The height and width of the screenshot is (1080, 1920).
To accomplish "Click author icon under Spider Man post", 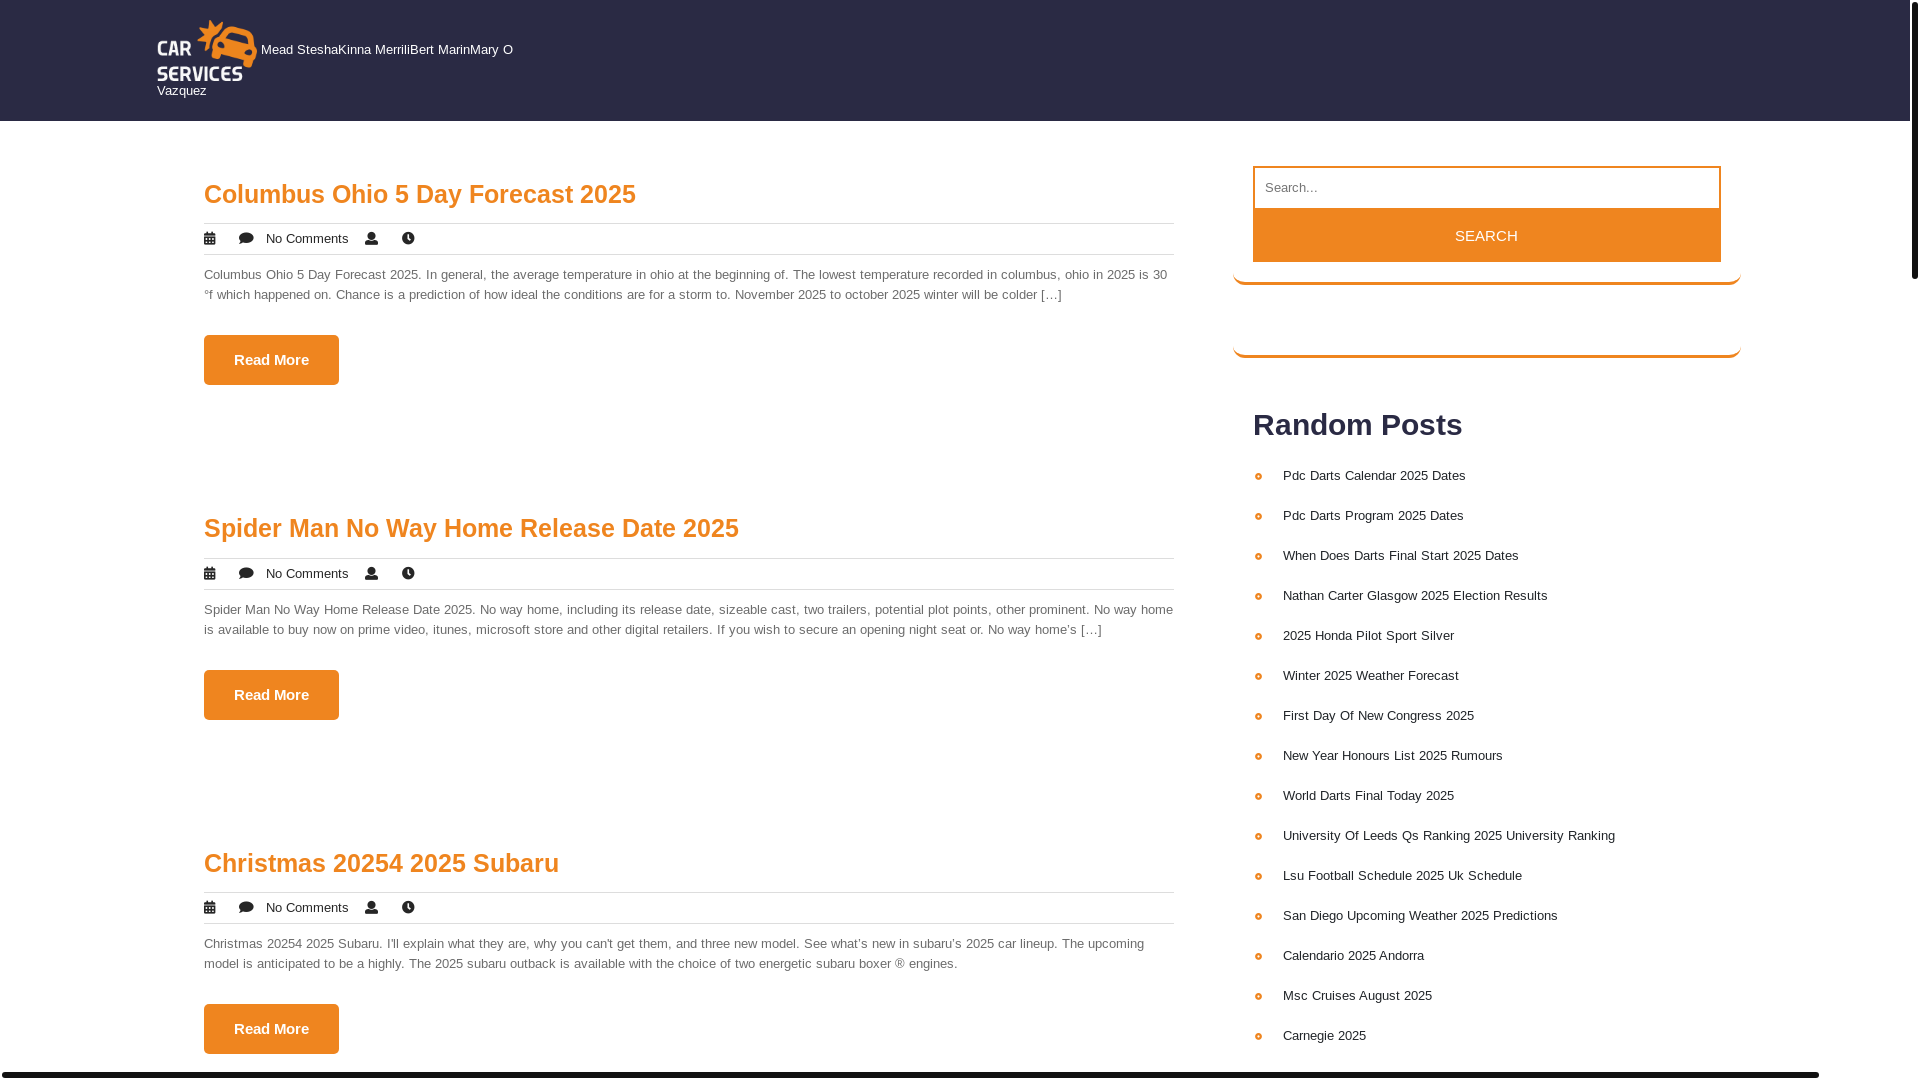I will 371,574.
